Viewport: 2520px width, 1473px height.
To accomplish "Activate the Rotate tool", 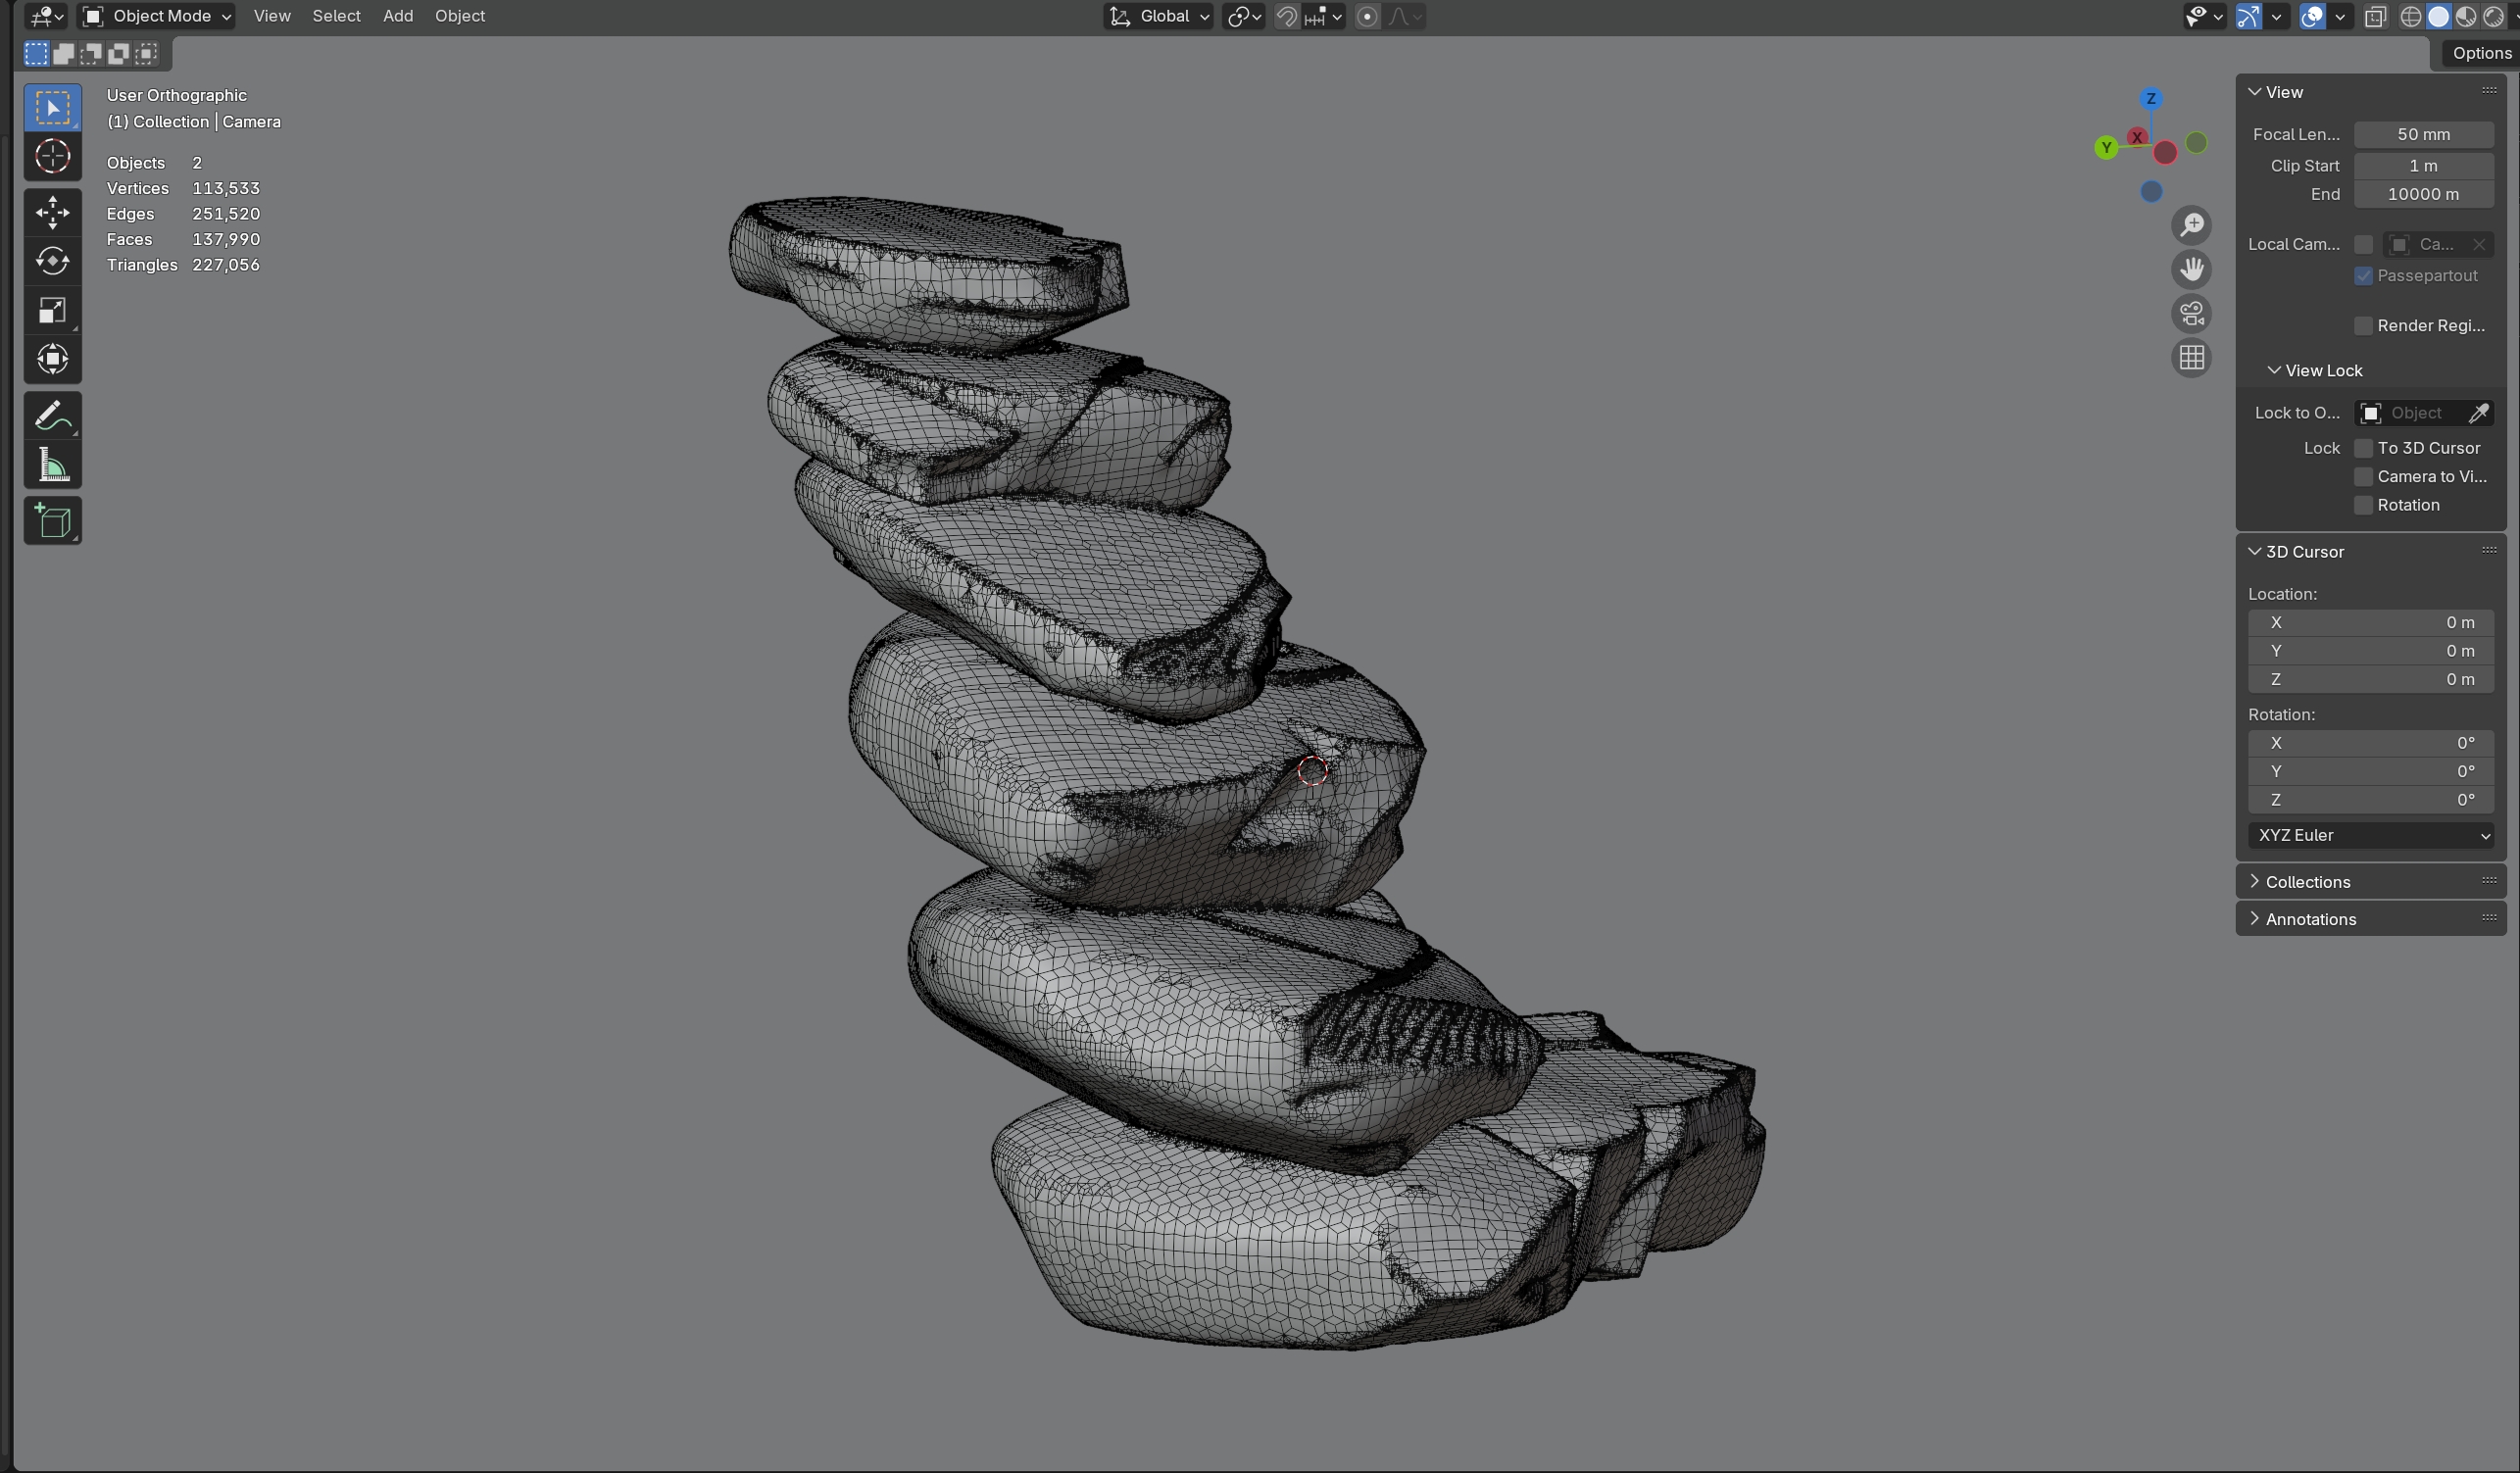I will point(52,261).
